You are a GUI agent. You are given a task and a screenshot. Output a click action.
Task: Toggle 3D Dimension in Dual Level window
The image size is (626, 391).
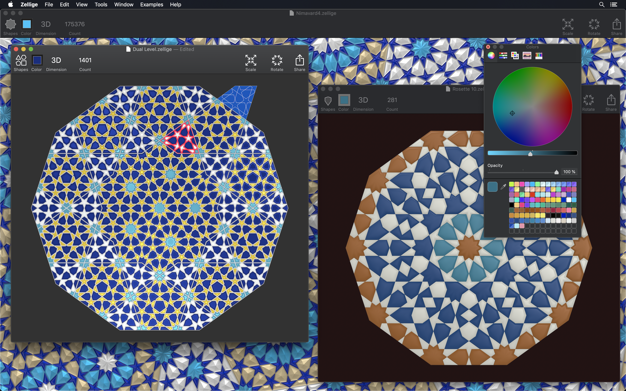coord(56,60)
